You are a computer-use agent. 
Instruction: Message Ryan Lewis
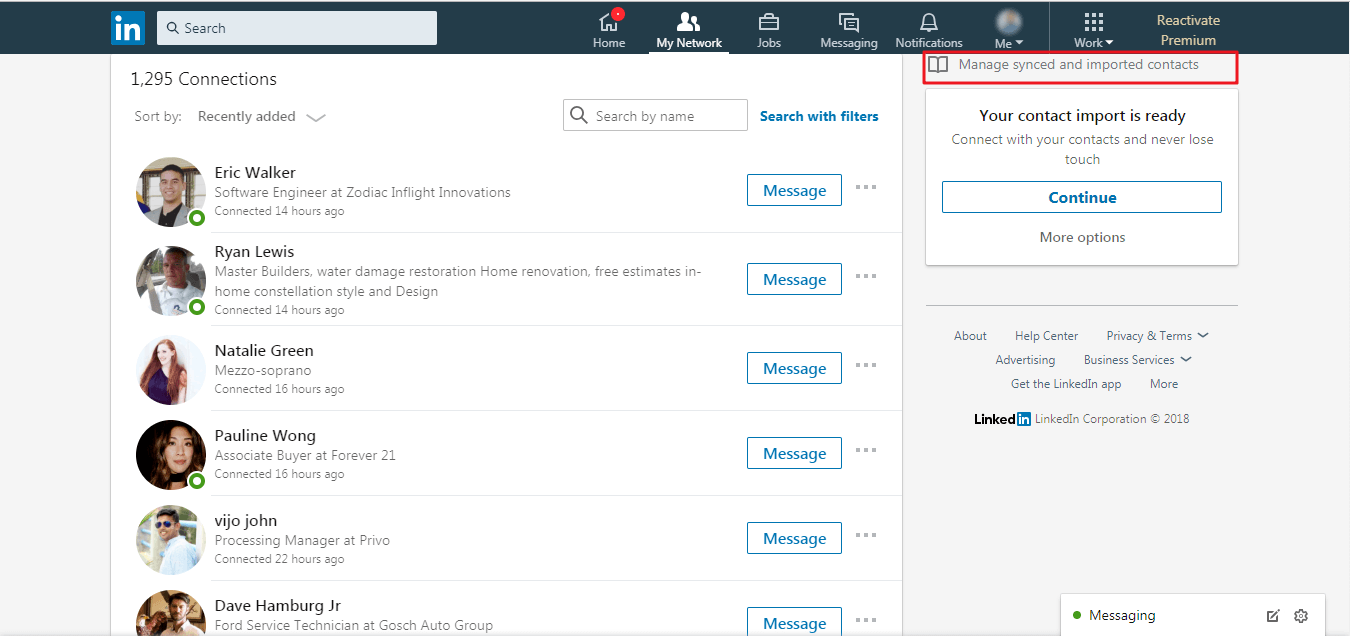794,279
